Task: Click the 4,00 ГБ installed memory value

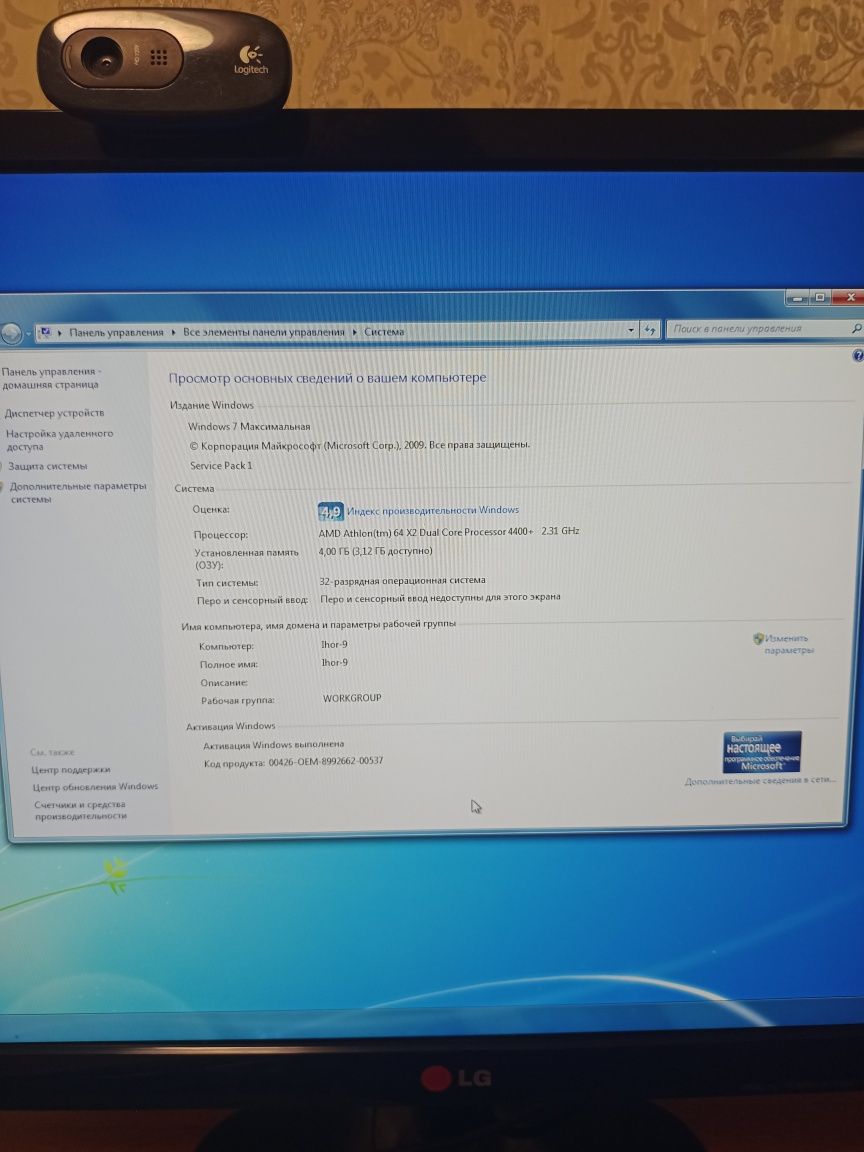Action: point(375,551)
